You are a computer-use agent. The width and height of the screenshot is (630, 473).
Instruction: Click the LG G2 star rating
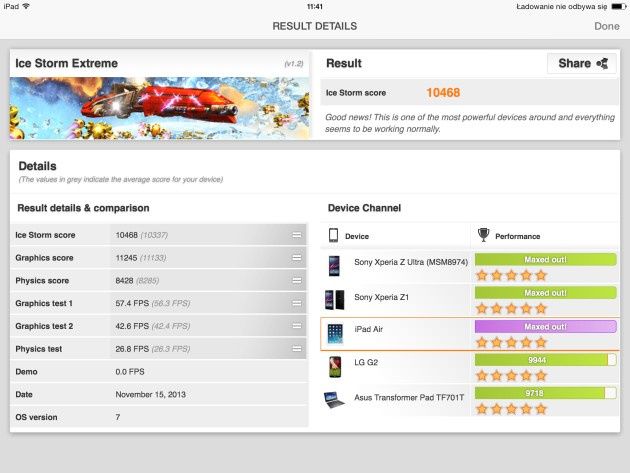[x=511, y=376]
